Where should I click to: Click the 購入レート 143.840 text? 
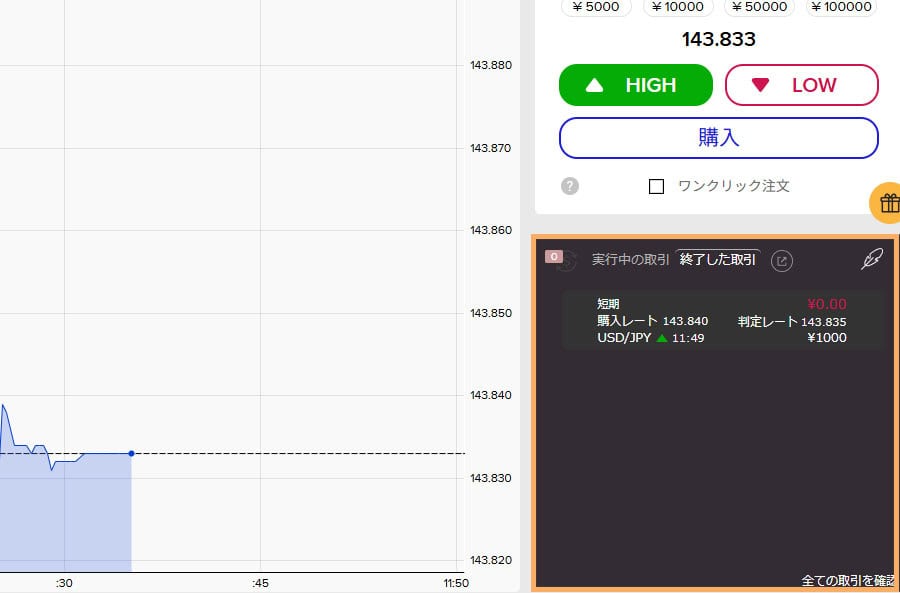[x=653, y=321]
